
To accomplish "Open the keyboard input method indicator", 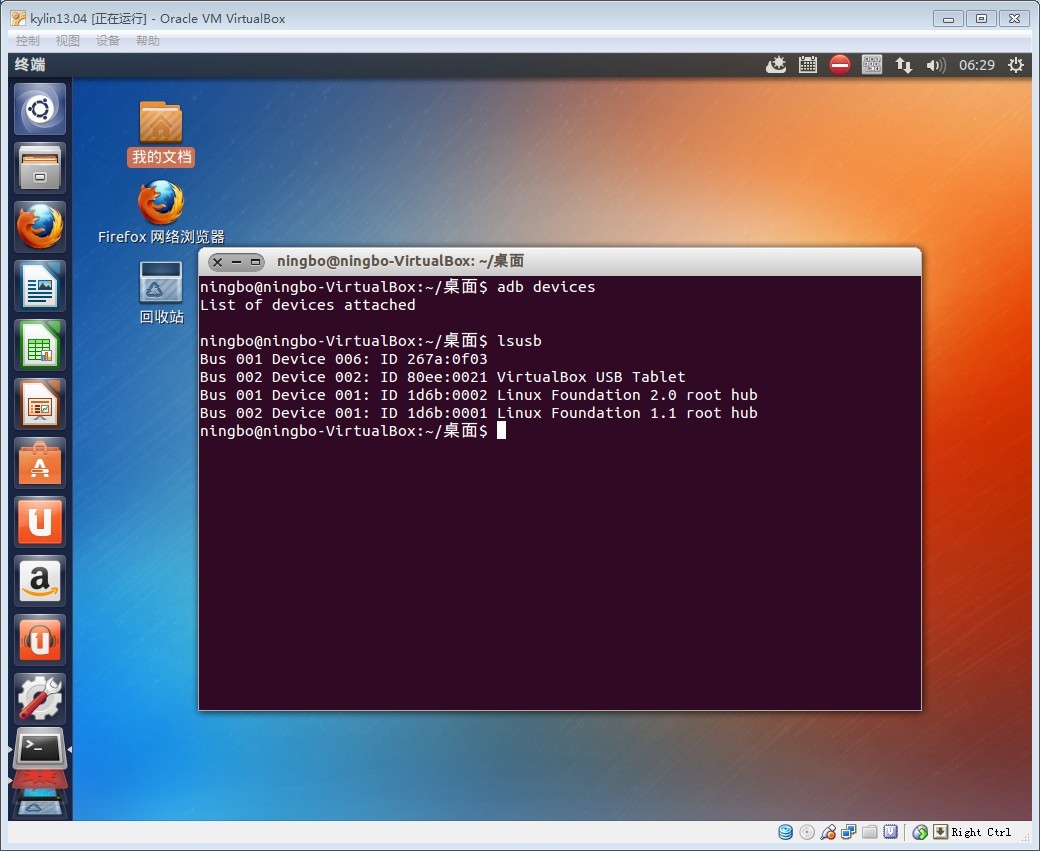I will 872,65.
